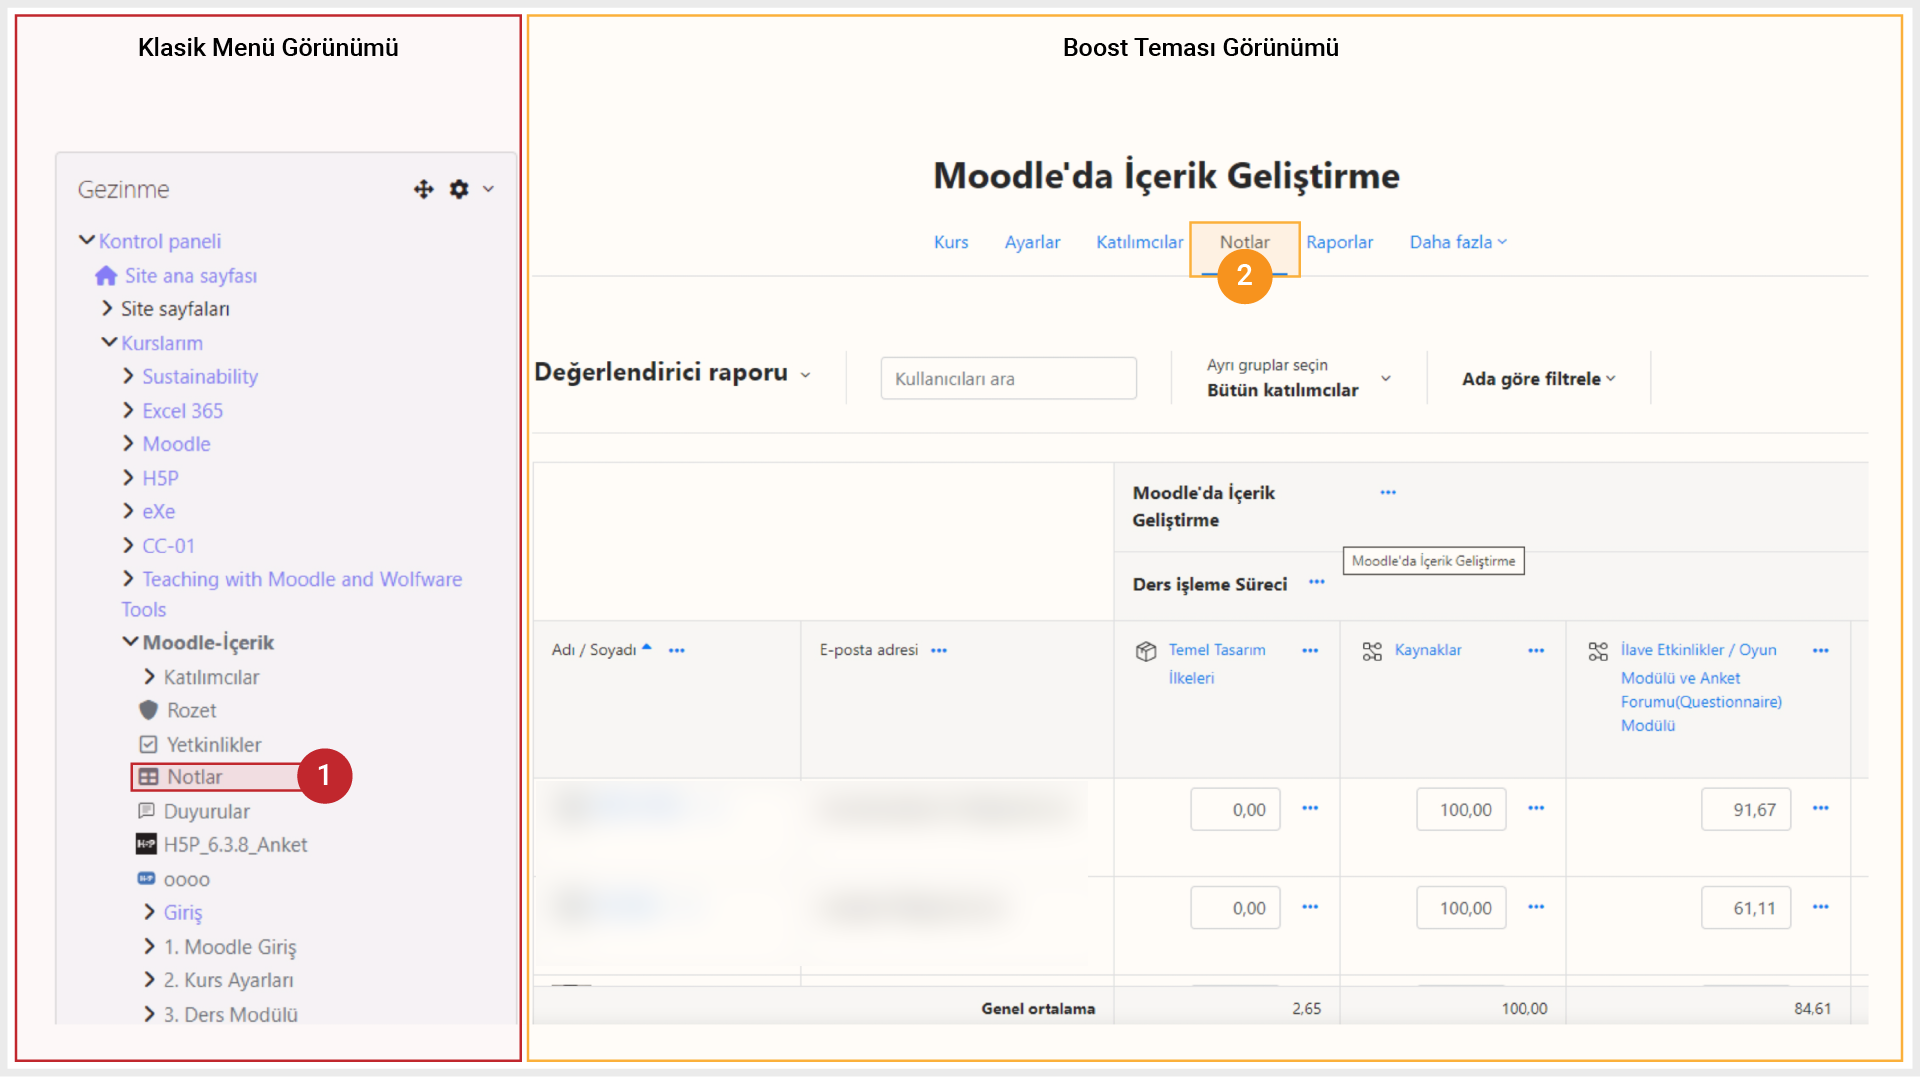1920x1077 pixels.
Task: Click the Kullanıcıları ara search field
Action: [1008, 378]
